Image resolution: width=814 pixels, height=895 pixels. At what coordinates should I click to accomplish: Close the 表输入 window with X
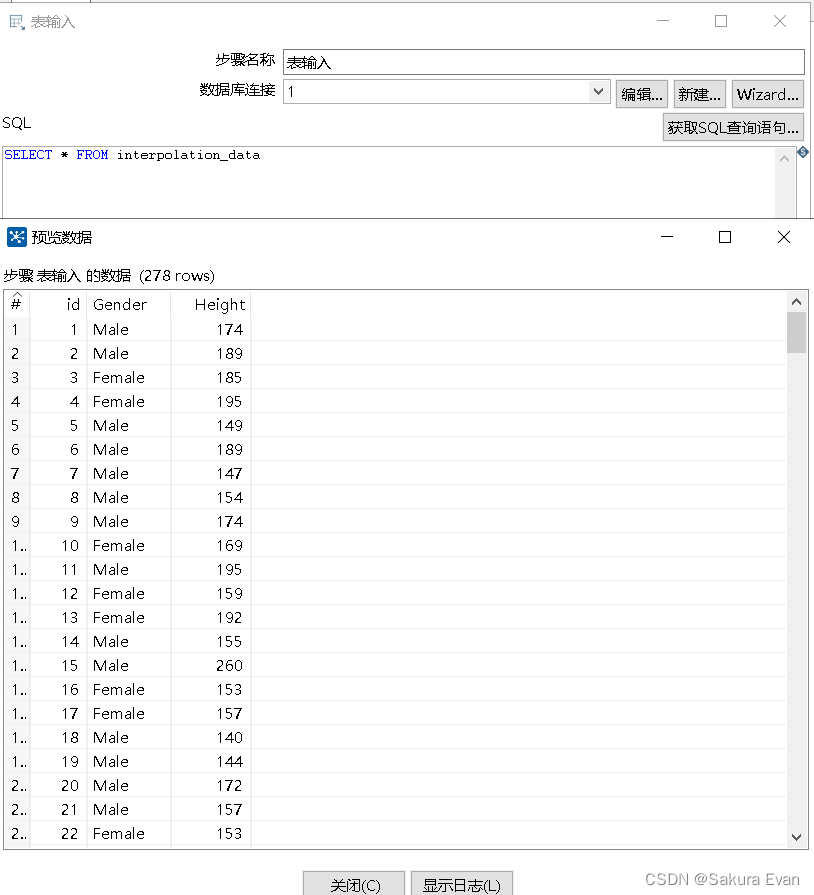click(x=780, y=21)
